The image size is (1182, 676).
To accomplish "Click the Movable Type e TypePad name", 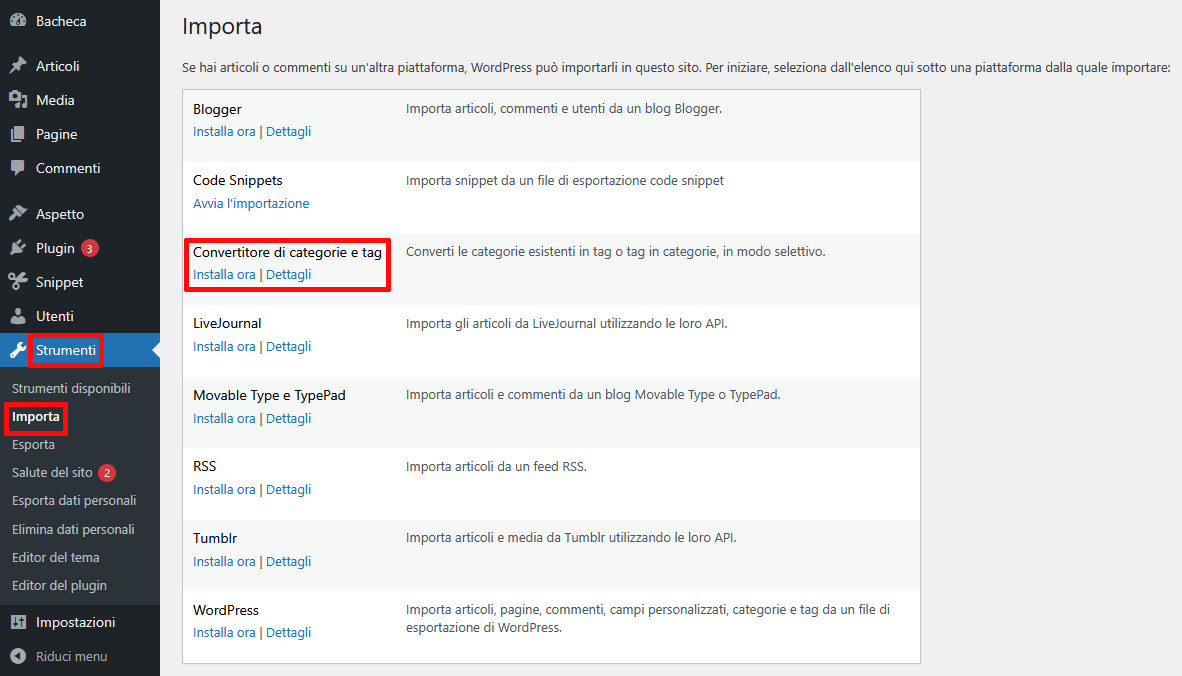I will tap(269, 395).
